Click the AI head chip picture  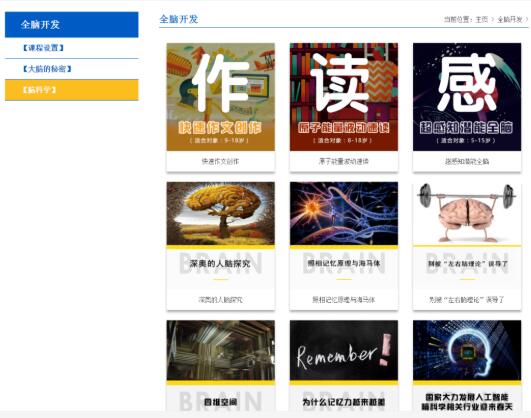click(467, 350)
